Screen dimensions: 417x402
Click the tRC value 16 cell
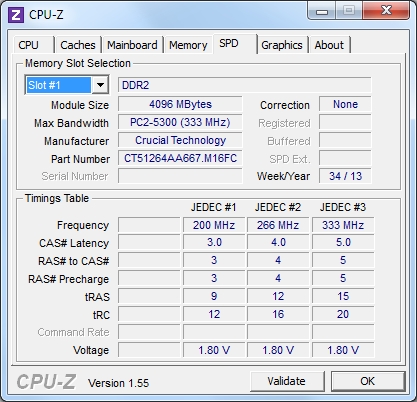pyautogui.click(x=278, y=314)
